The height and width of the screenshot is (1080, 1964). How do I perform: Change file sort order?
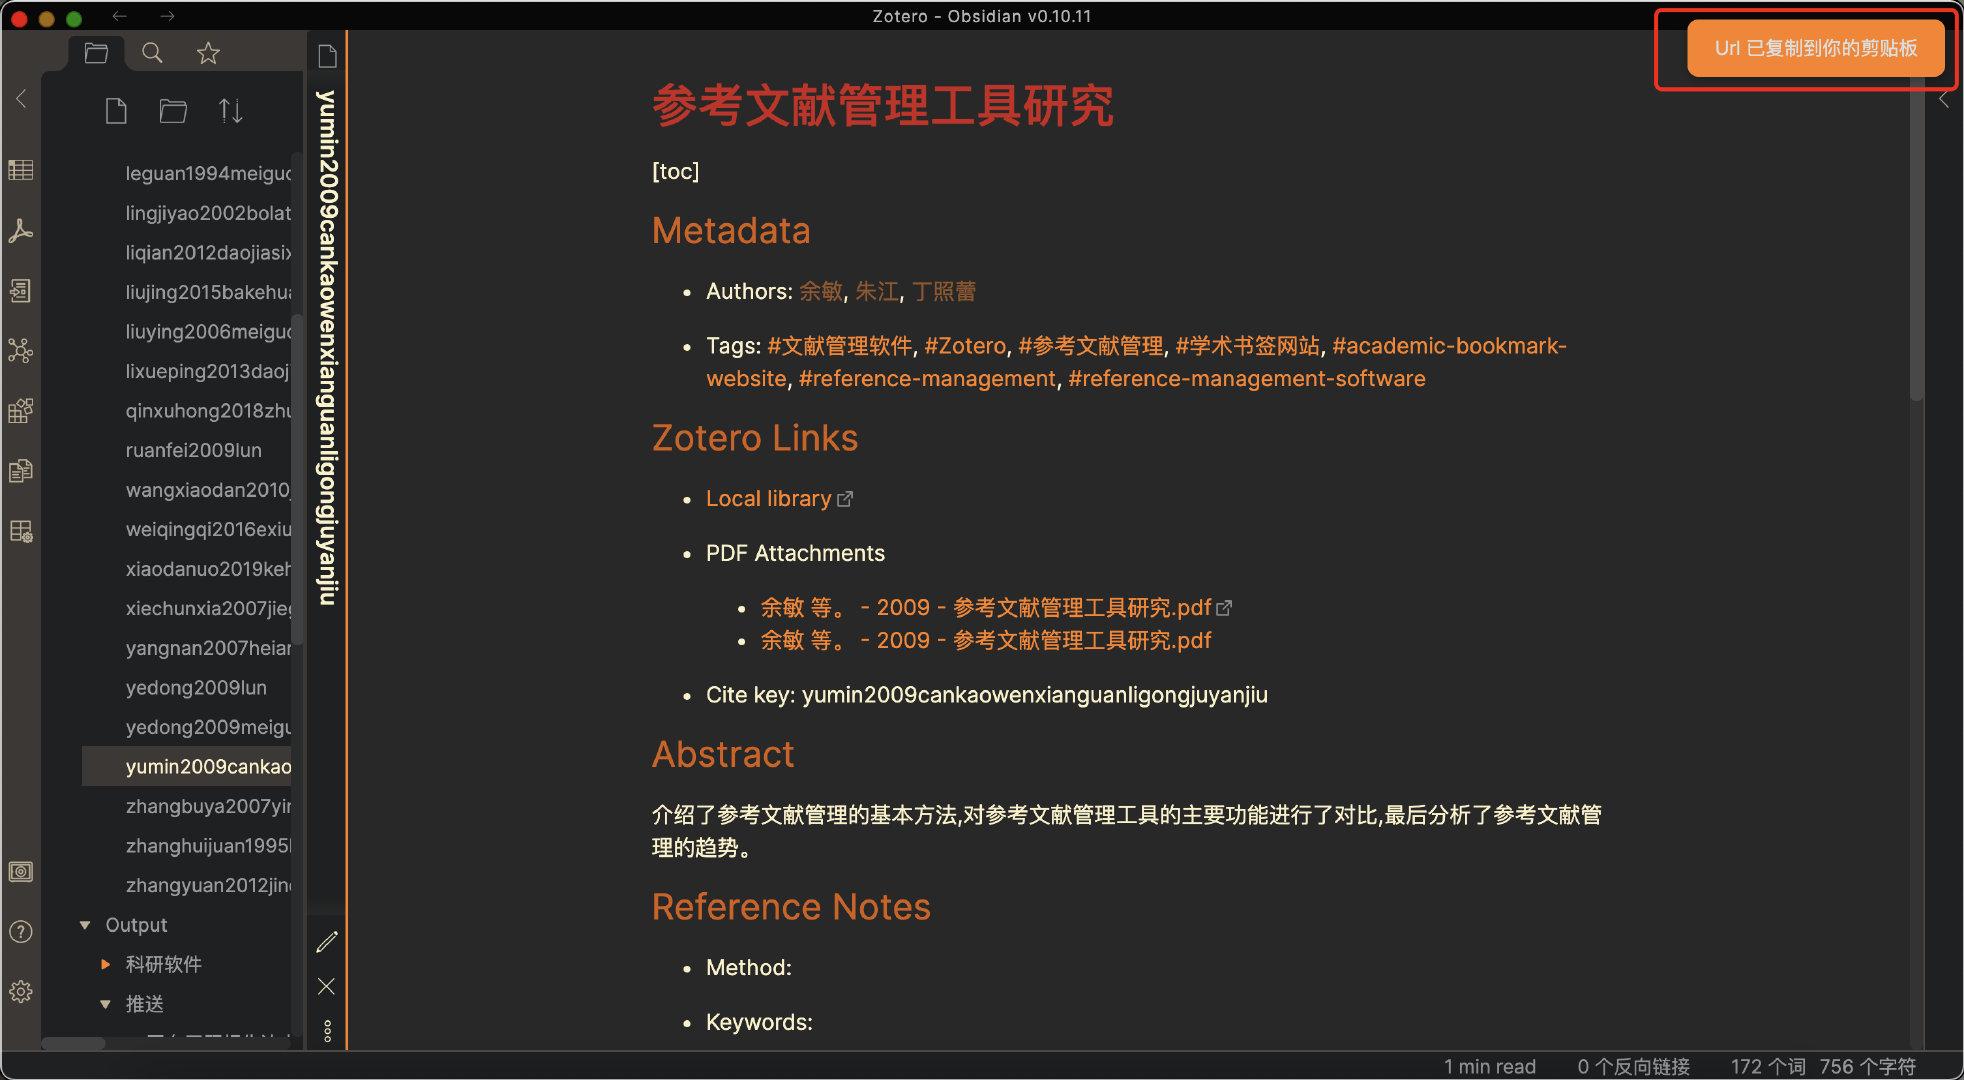[230, 111]
